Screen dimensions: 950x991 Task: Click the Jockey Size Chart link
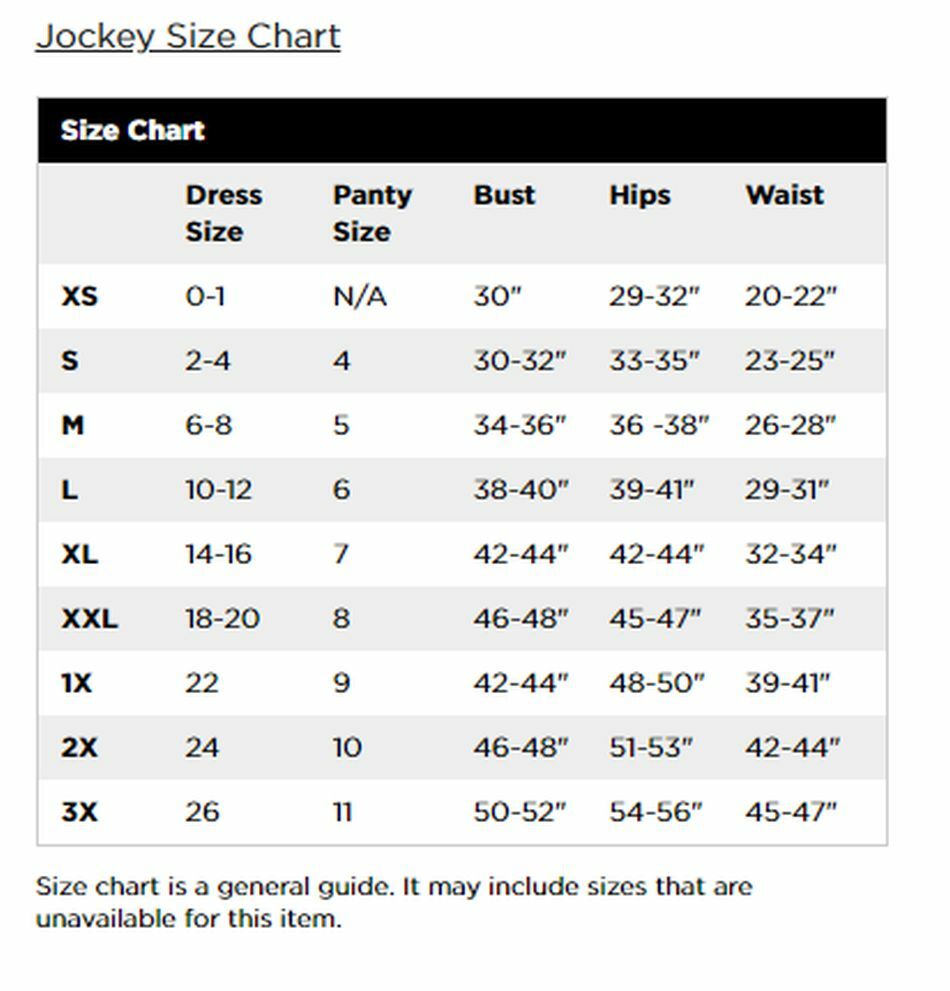pyautogui.click(x=188, y=36)
